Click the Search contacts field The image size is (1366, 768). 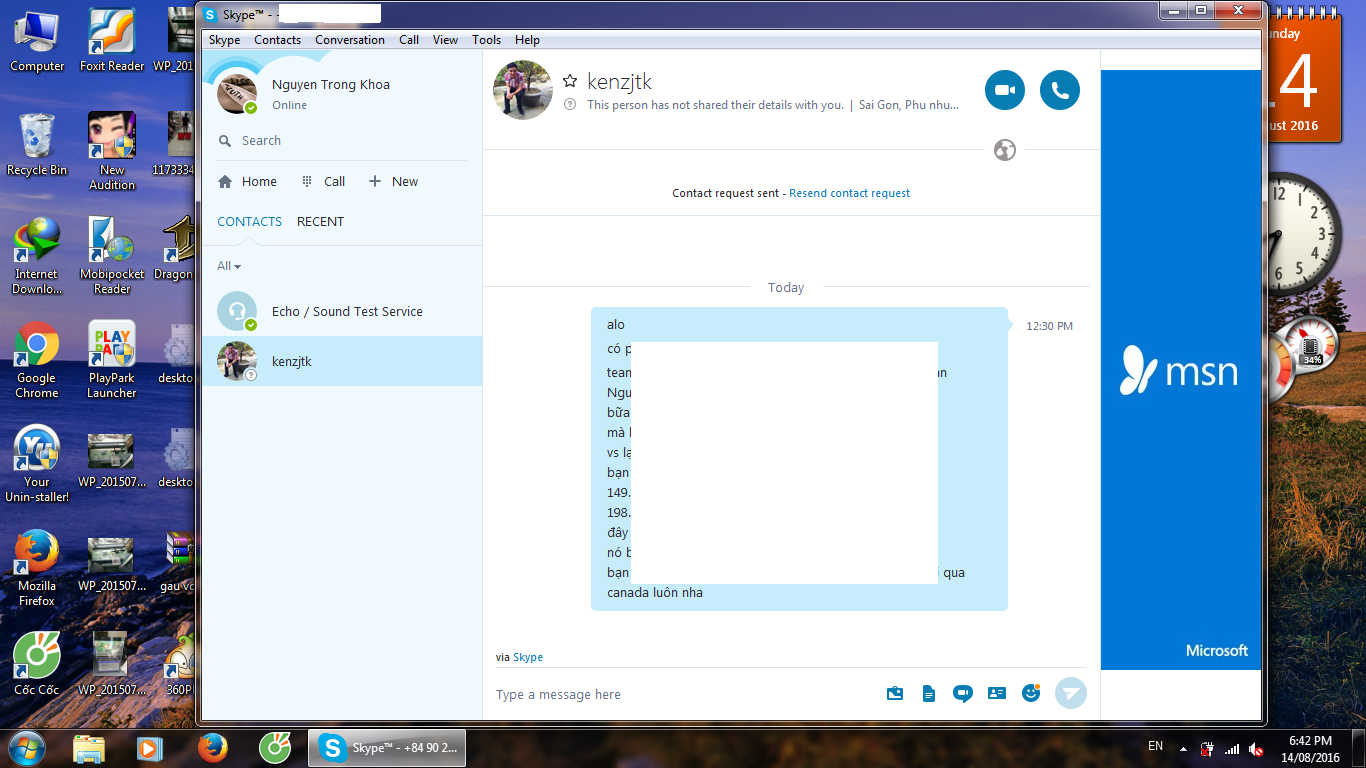pos(342,141)
